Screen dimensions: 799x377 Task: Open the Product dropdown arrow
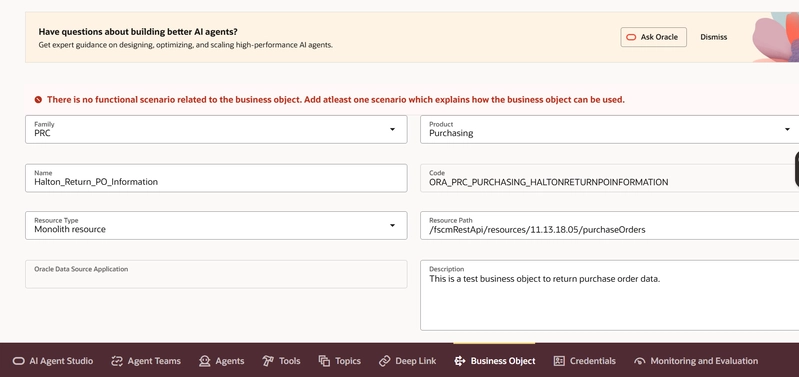pyautogui.click(x=787, y=129)
